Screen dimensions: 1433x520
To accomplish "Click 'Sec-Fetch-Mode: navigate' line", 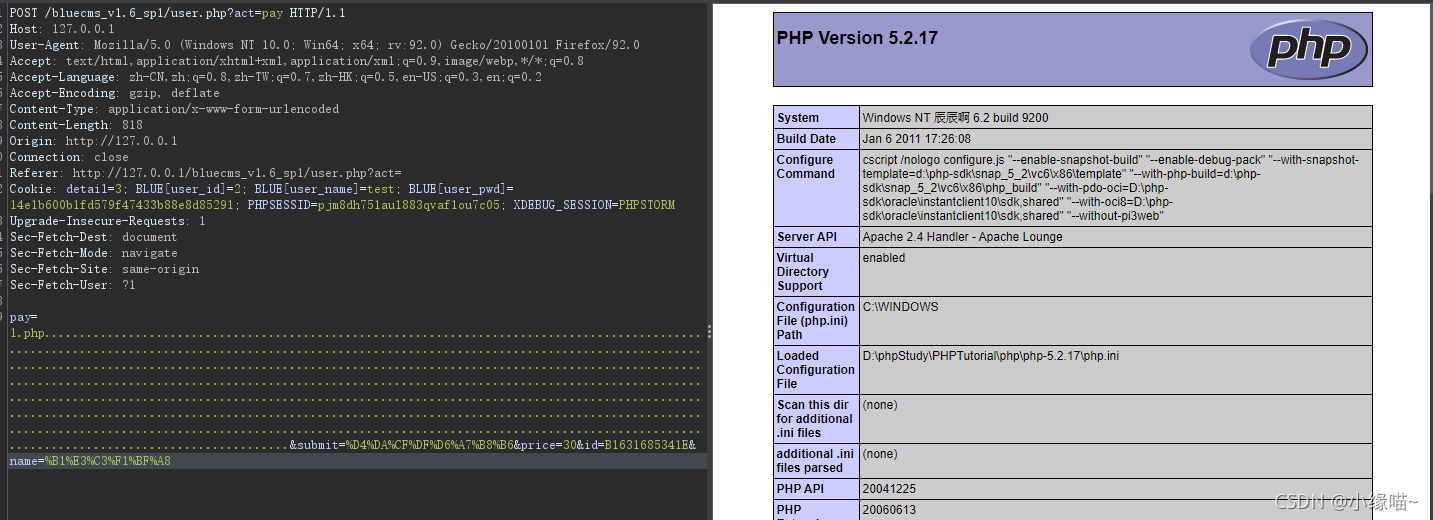I will pos(93,252).
